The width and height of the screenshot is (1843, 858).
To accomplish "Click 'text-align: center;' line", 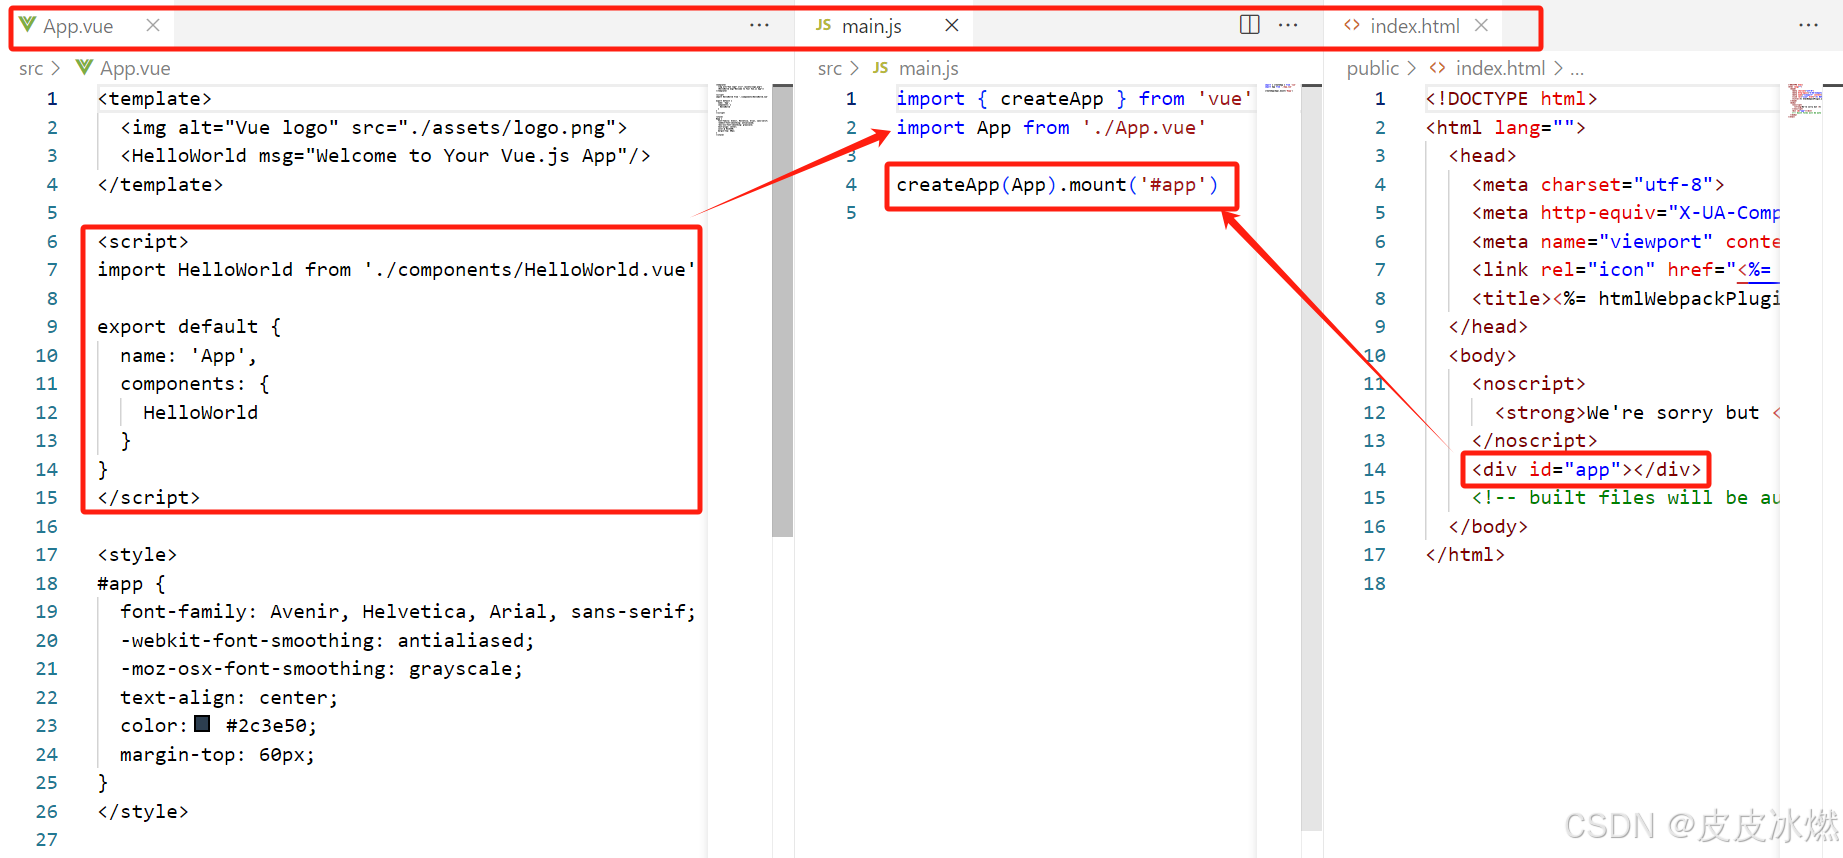I will click(x=229, y=697).
